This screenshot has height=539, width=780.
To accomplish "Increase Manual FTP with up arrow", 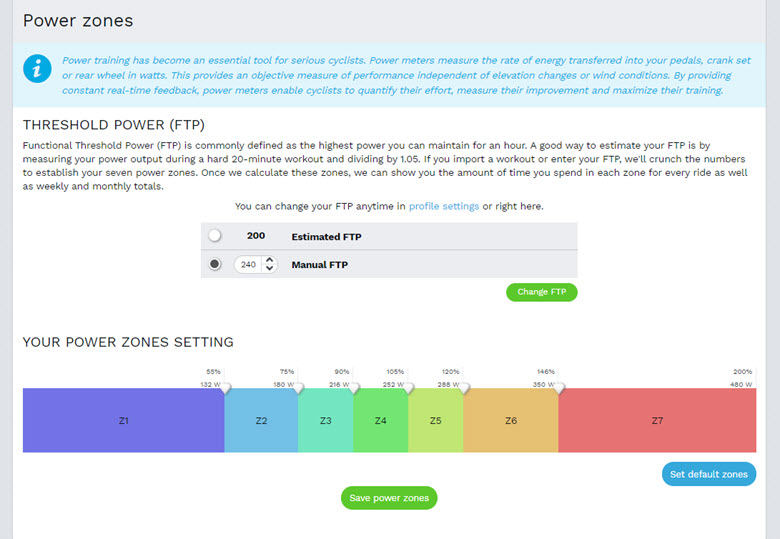I will tap(269, 260).
